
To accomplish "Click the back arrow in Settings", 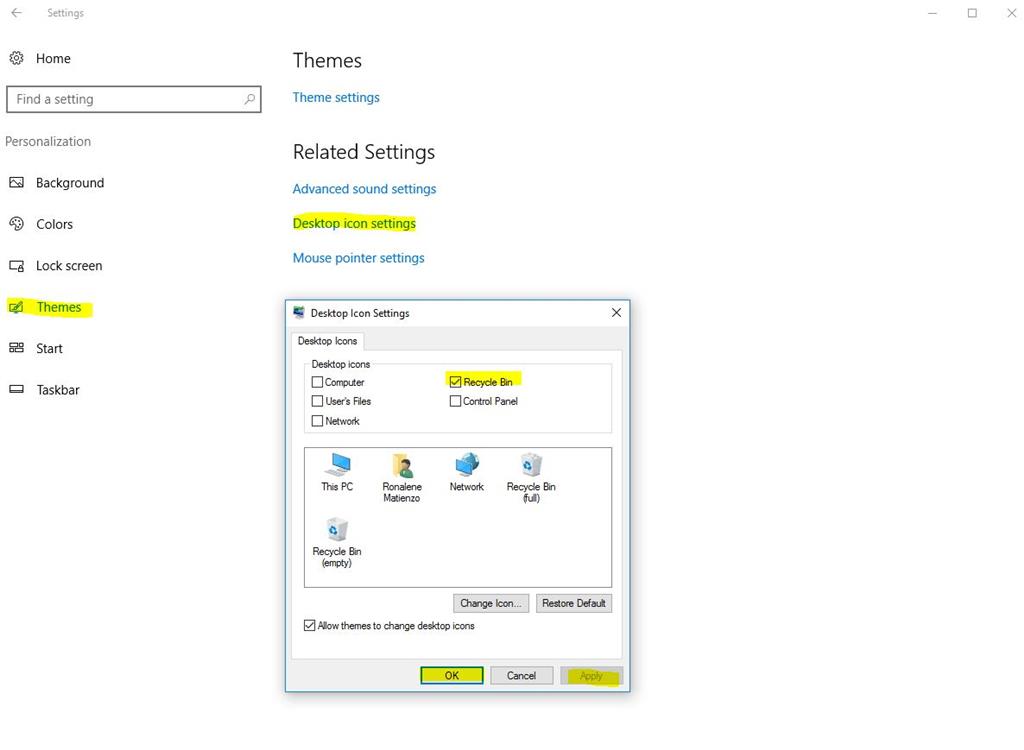I will [x=16, y=12].
